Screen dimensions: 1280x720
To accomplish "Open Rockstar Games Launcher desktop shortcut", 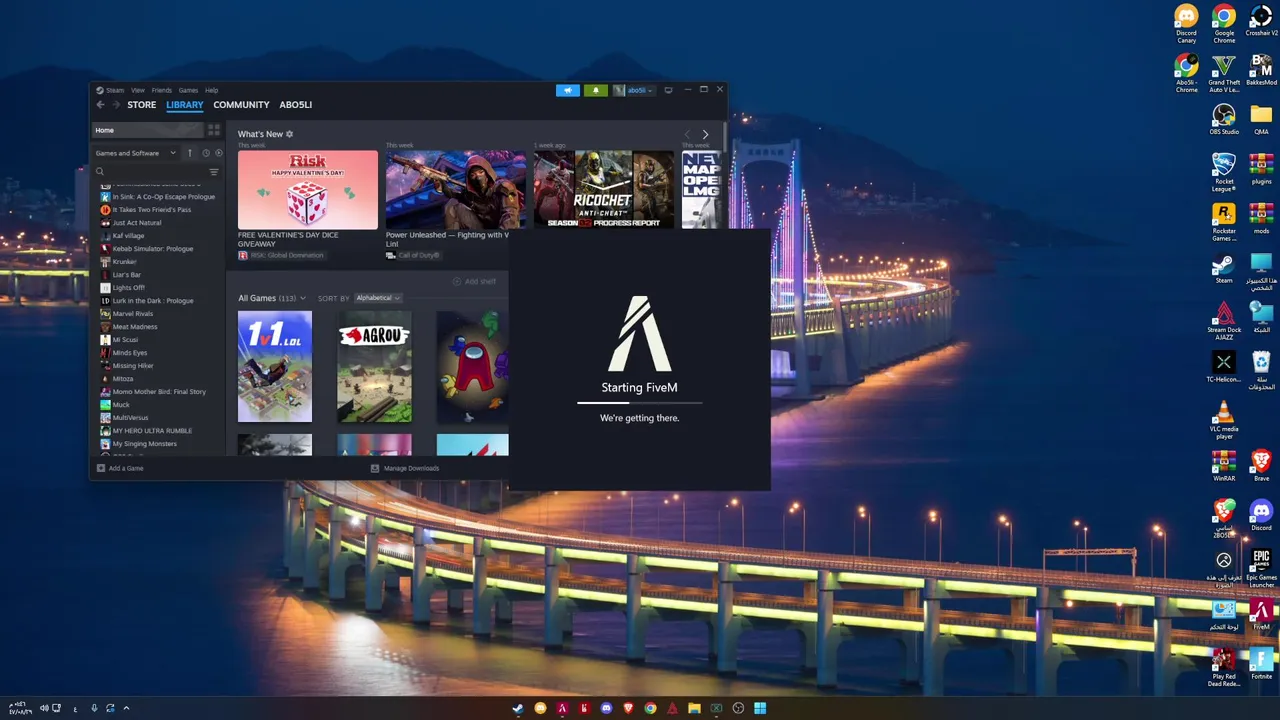I will (1224, 222).
